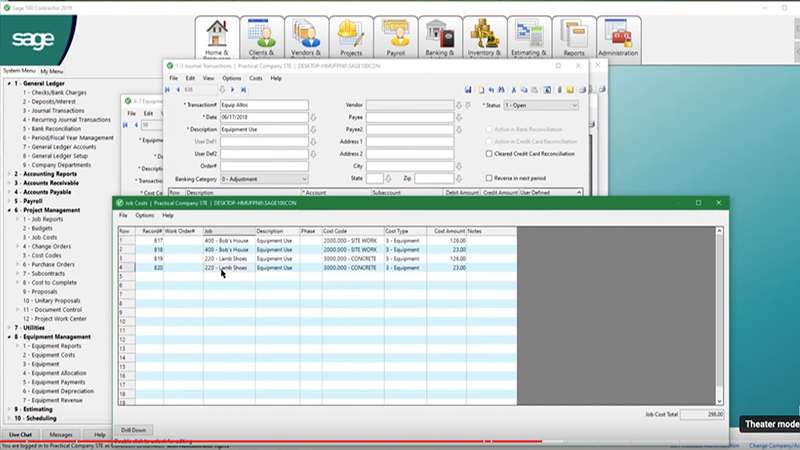Expand the 10 - Scheduling tree node
800x450 pixels.
(9, 418)
